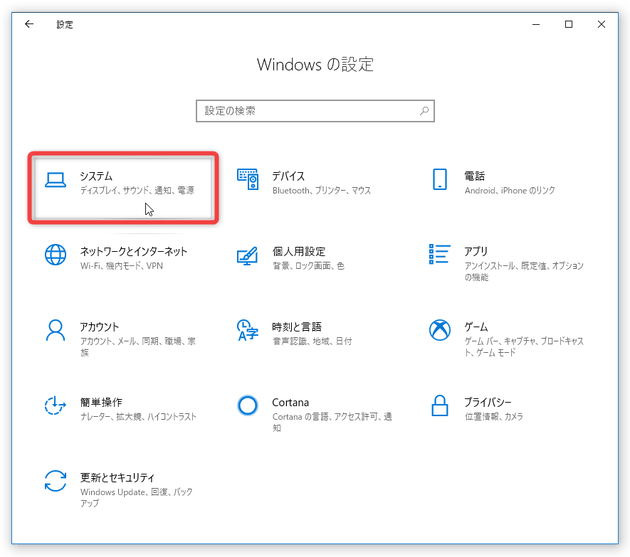Click the プライバシー padlock icon
630x557 pixels.
440,405
